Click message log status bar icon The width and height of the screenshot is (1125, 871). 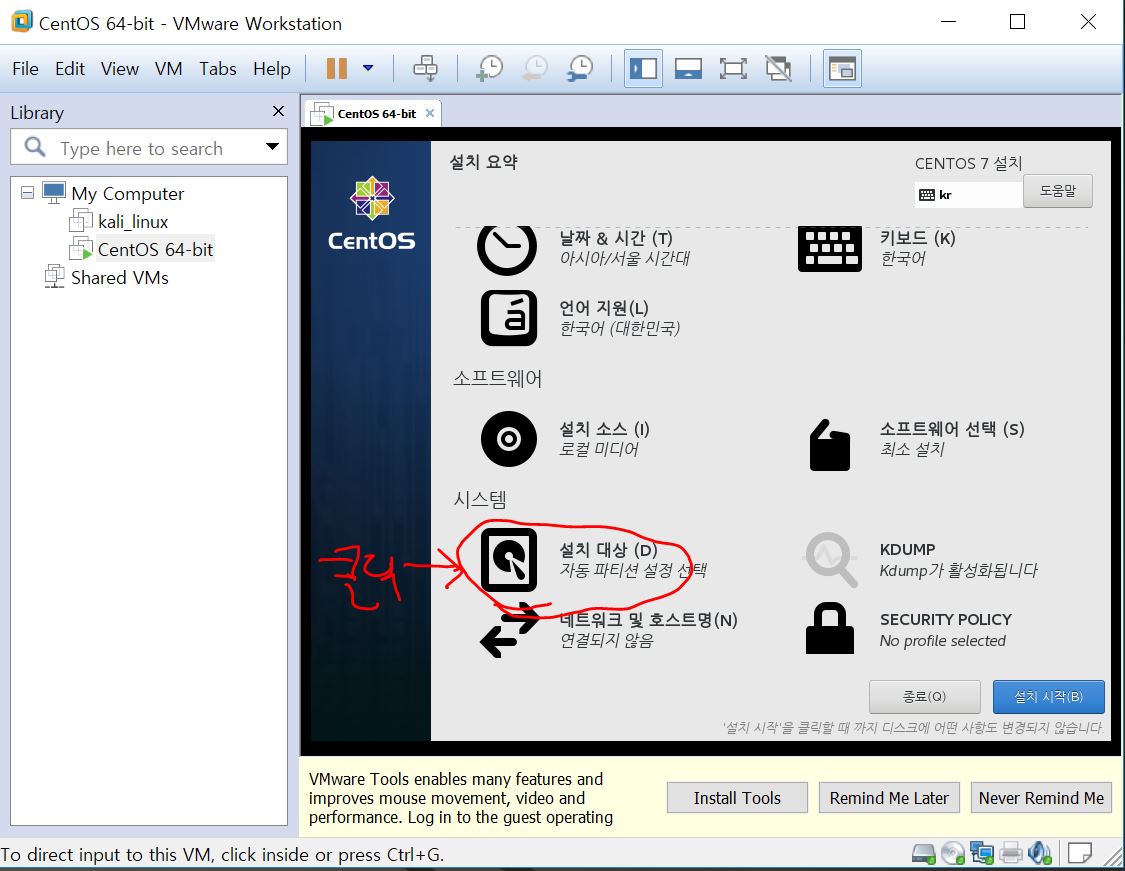tap(1080, 853)
